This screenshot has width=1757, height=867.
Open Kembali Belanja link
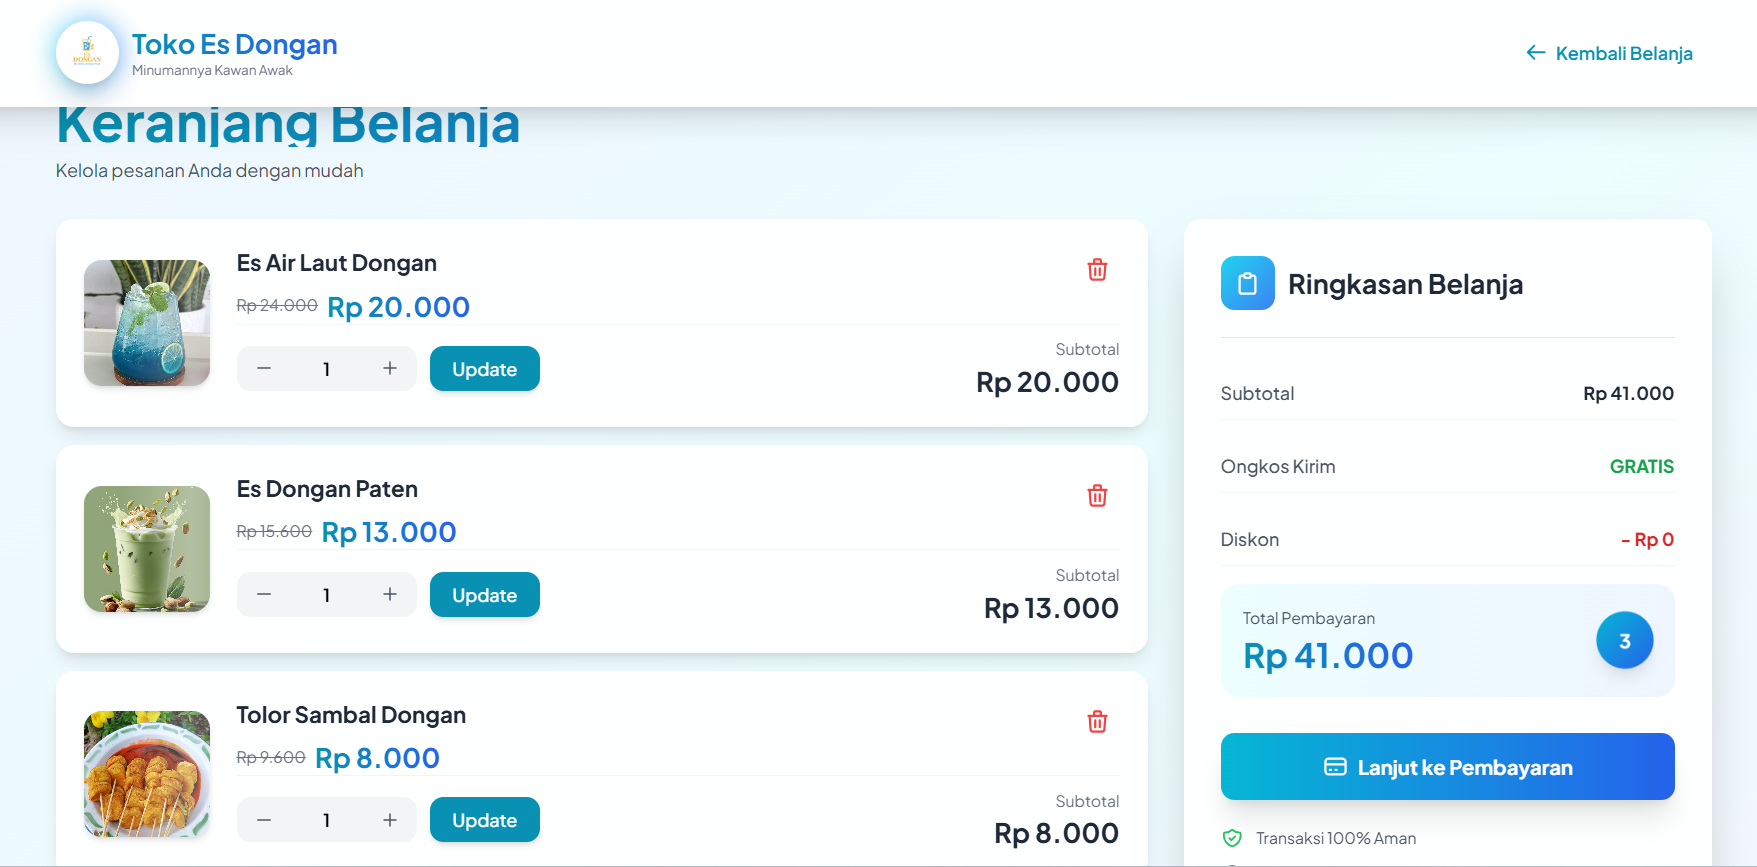tap(1623, 53)
